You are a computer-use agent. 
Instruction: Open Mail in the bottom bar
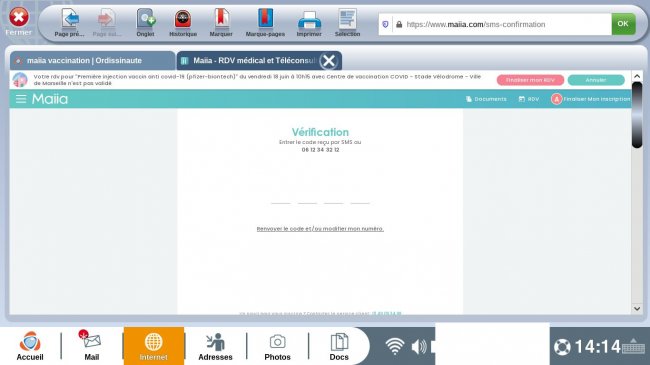[92, 346]
